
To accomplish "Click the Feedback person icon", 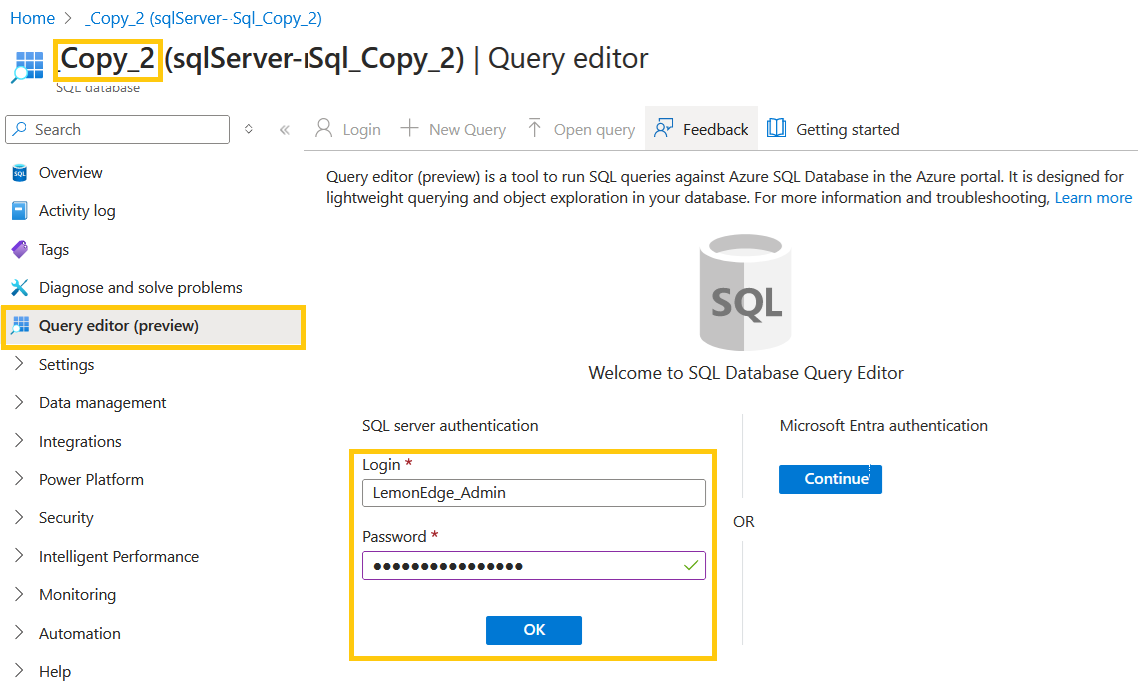I will tap(663, 128).
